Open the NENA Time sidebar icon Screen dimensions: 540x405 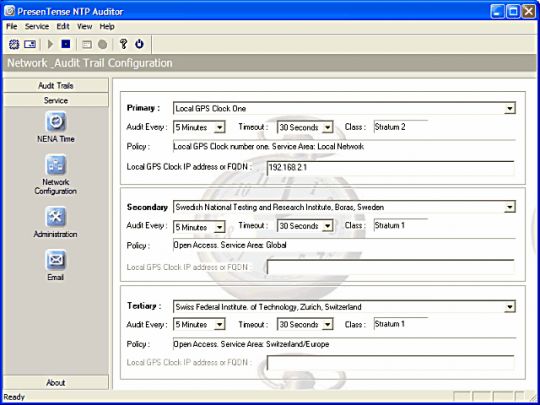point(55,122)
